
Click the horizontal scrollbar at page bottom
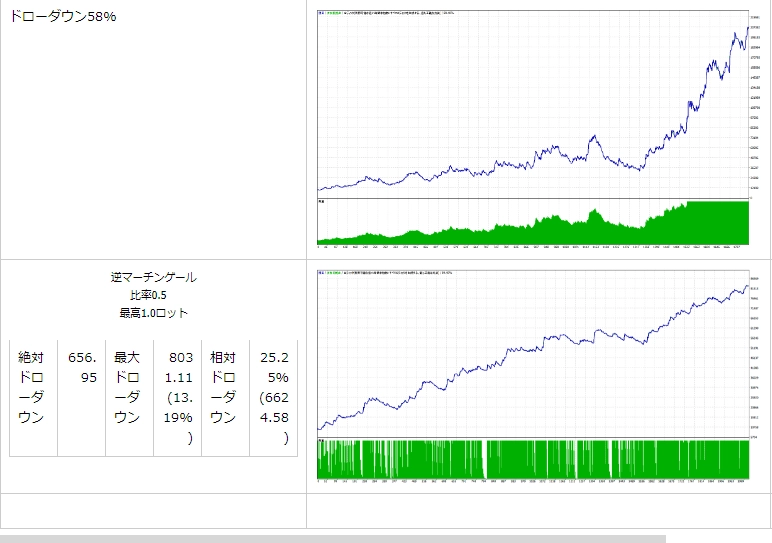330,539
